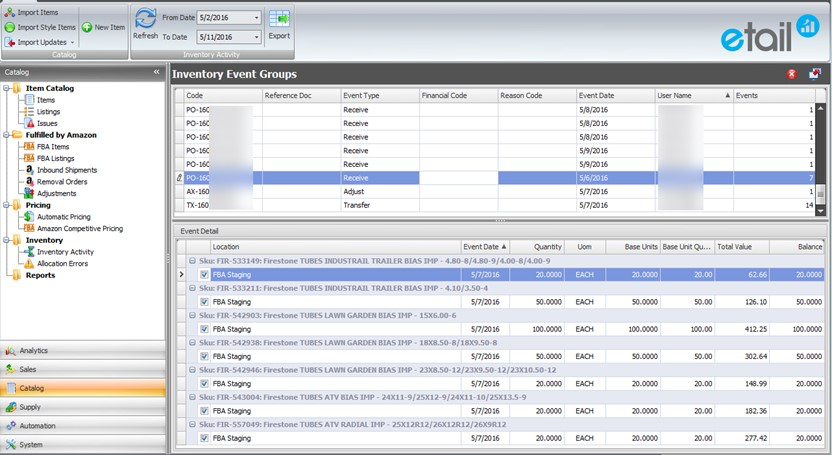Image resolution: width=832 pixels, height=455 pixels.
Task: Click the Import Style Items icon
Action: 10,27
